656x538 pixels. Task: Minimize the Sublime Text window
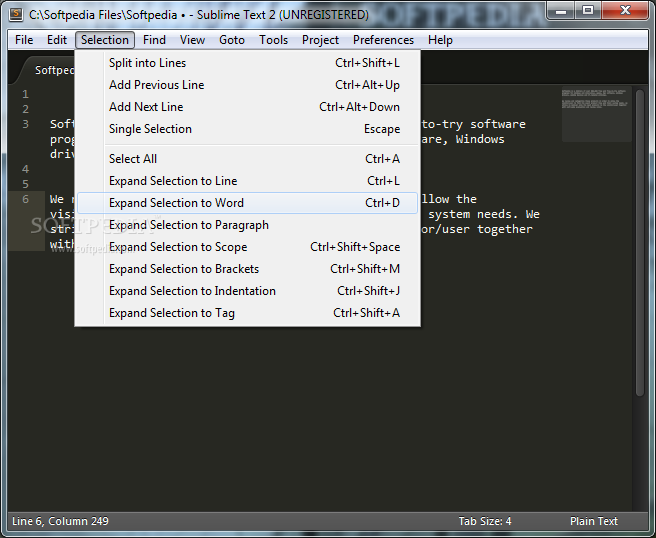click(561, 11)
